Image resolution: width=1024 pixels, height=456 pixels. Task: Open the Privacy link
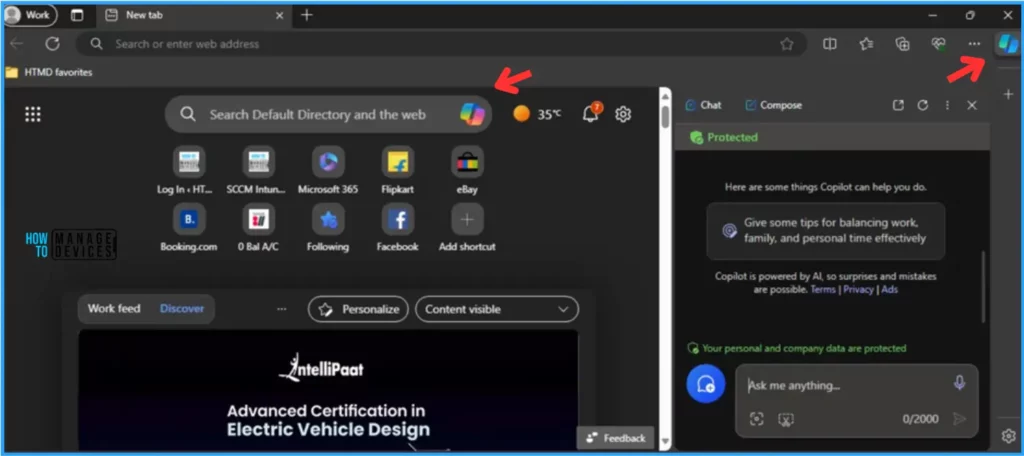pyautogui.click(x=858, y=289)
